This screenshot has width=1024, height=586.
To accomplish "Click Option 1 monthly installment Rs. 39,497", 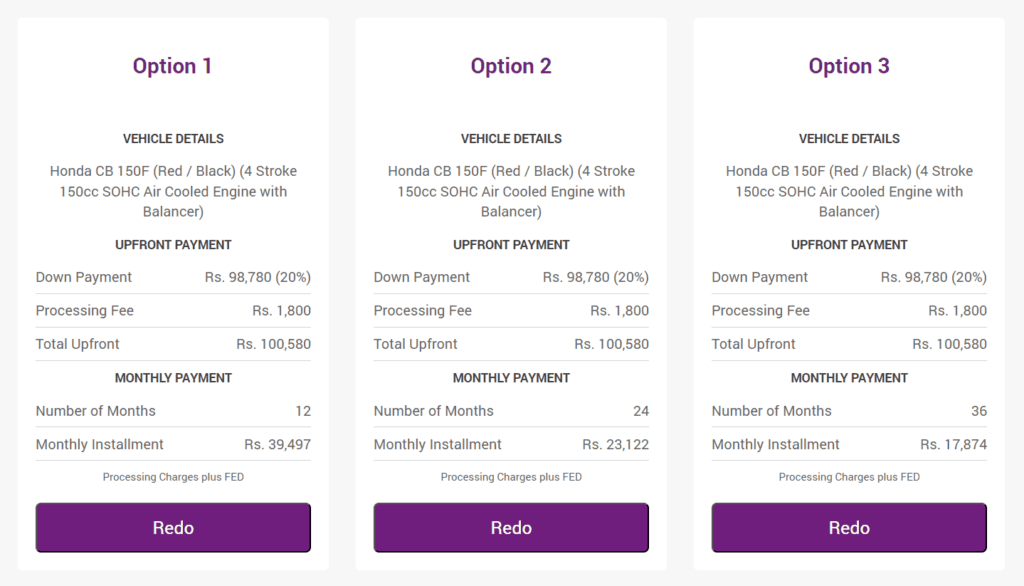I will coord(278,444).
